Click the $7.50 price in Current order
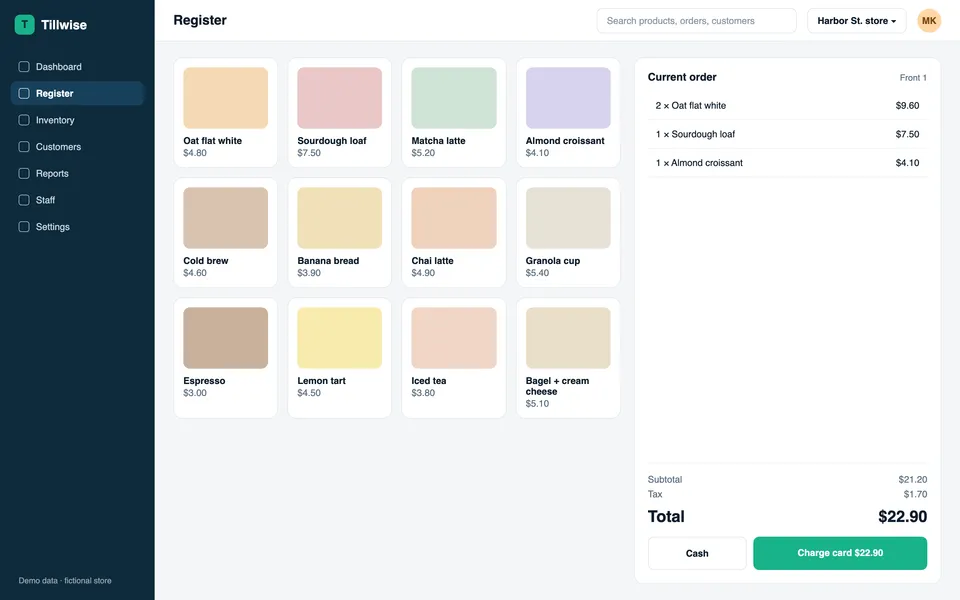The image size is (960, 600). pyautogui.click(x=907, y=134)
